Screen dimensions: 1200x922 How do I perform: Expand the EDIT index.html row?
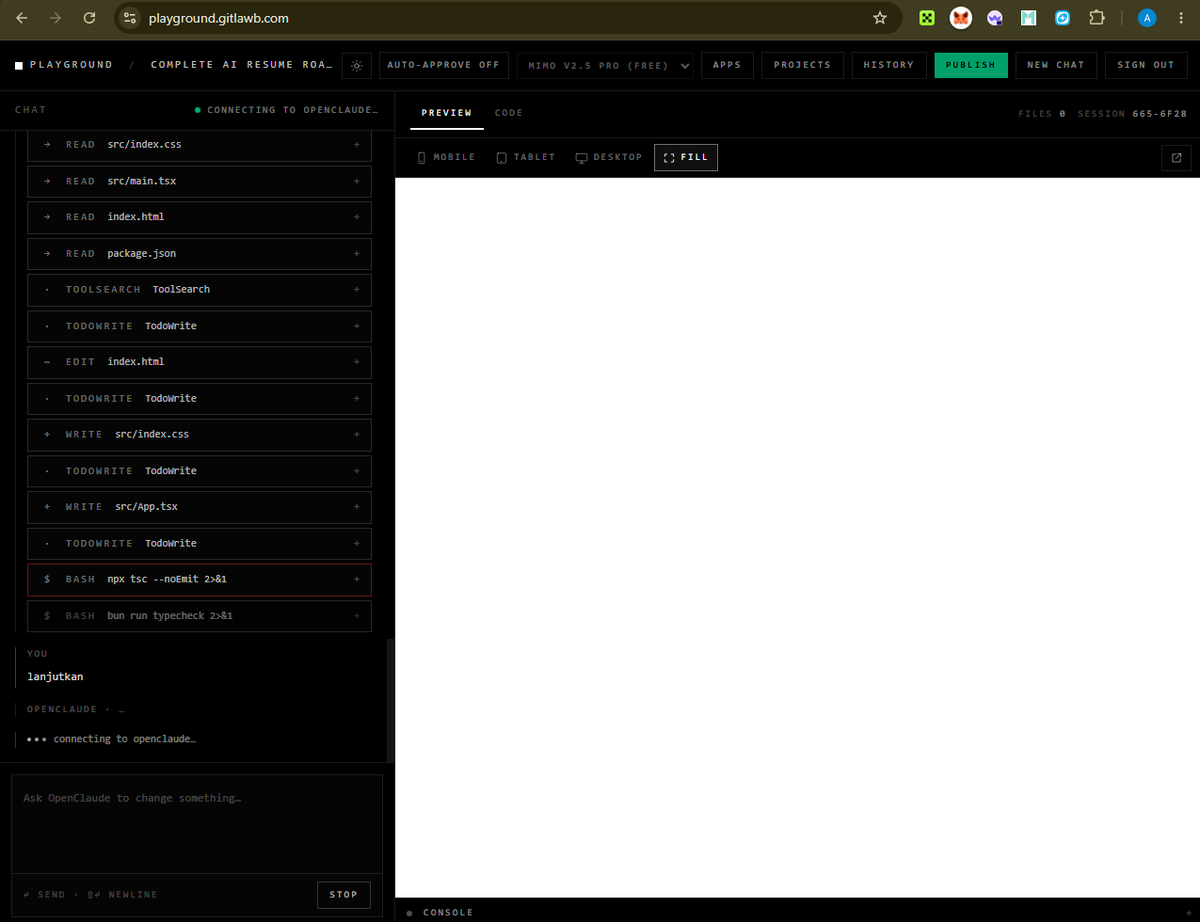[199, 362]
